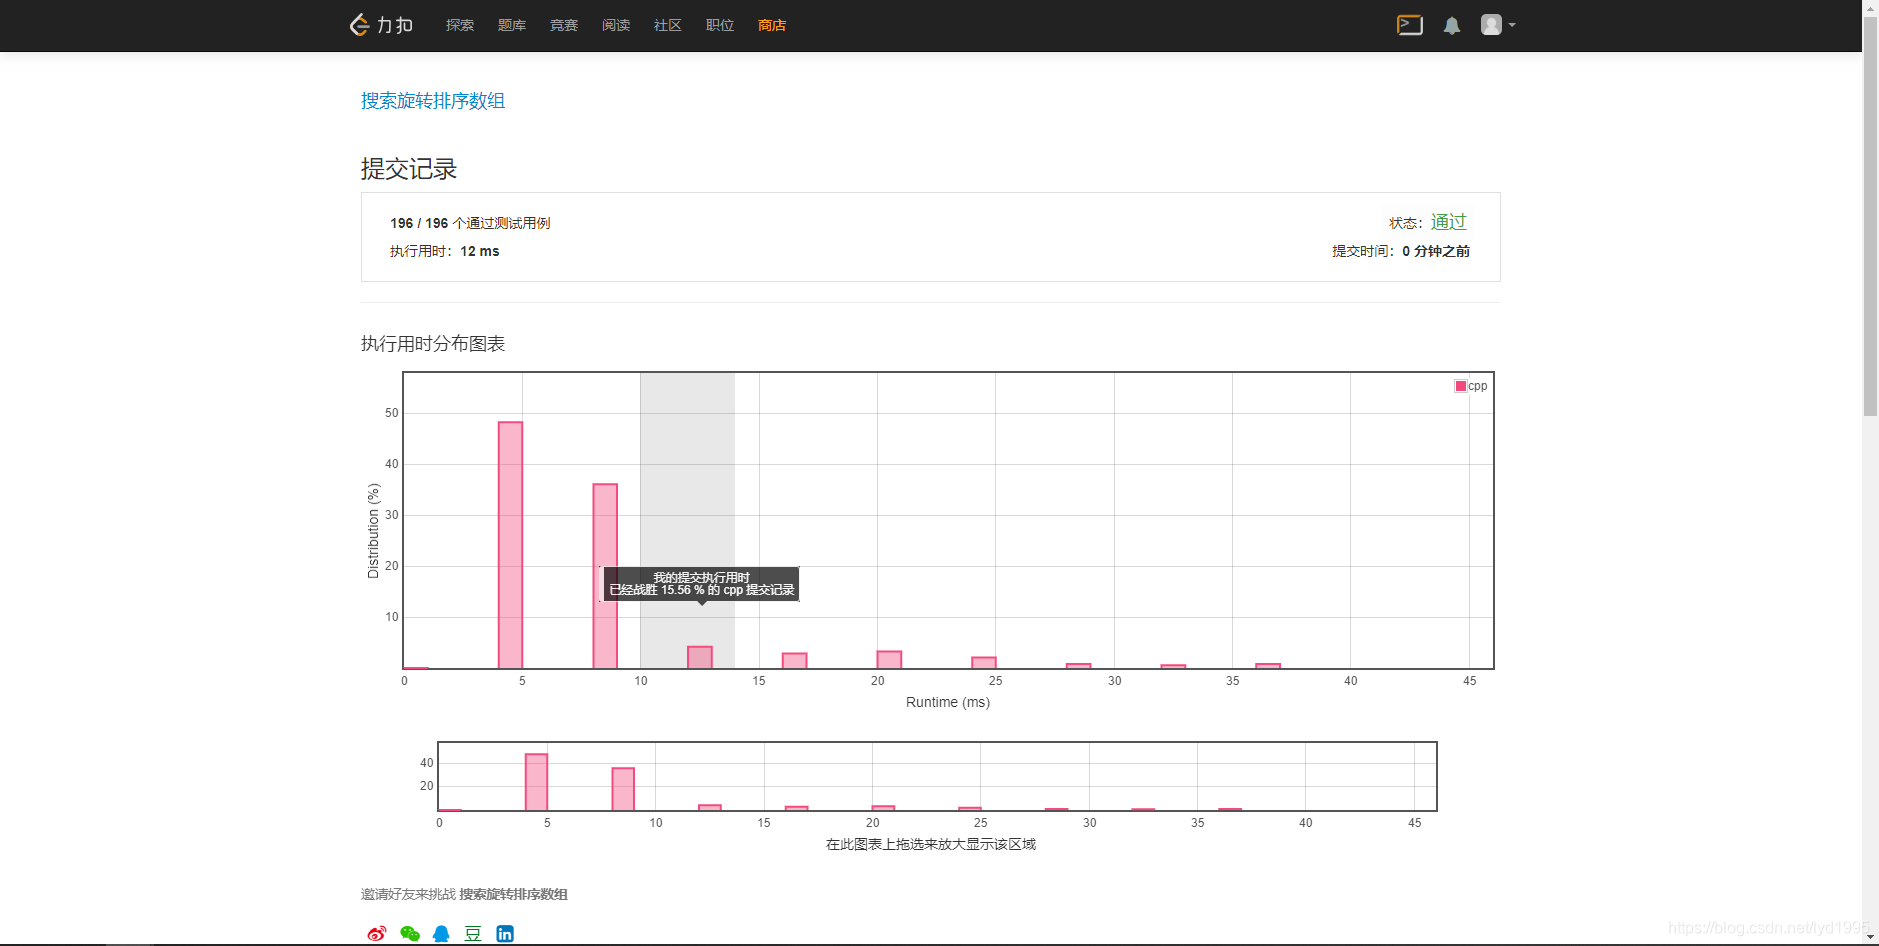Click the tallest bar near 5 ms
The width and height of the screenshot is (1879, 946).
[510, 545]
